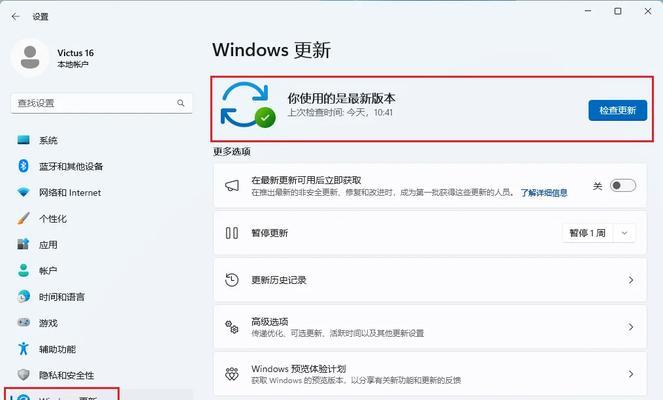Open 更新历史记录 with its chevron

click(630, 280)
